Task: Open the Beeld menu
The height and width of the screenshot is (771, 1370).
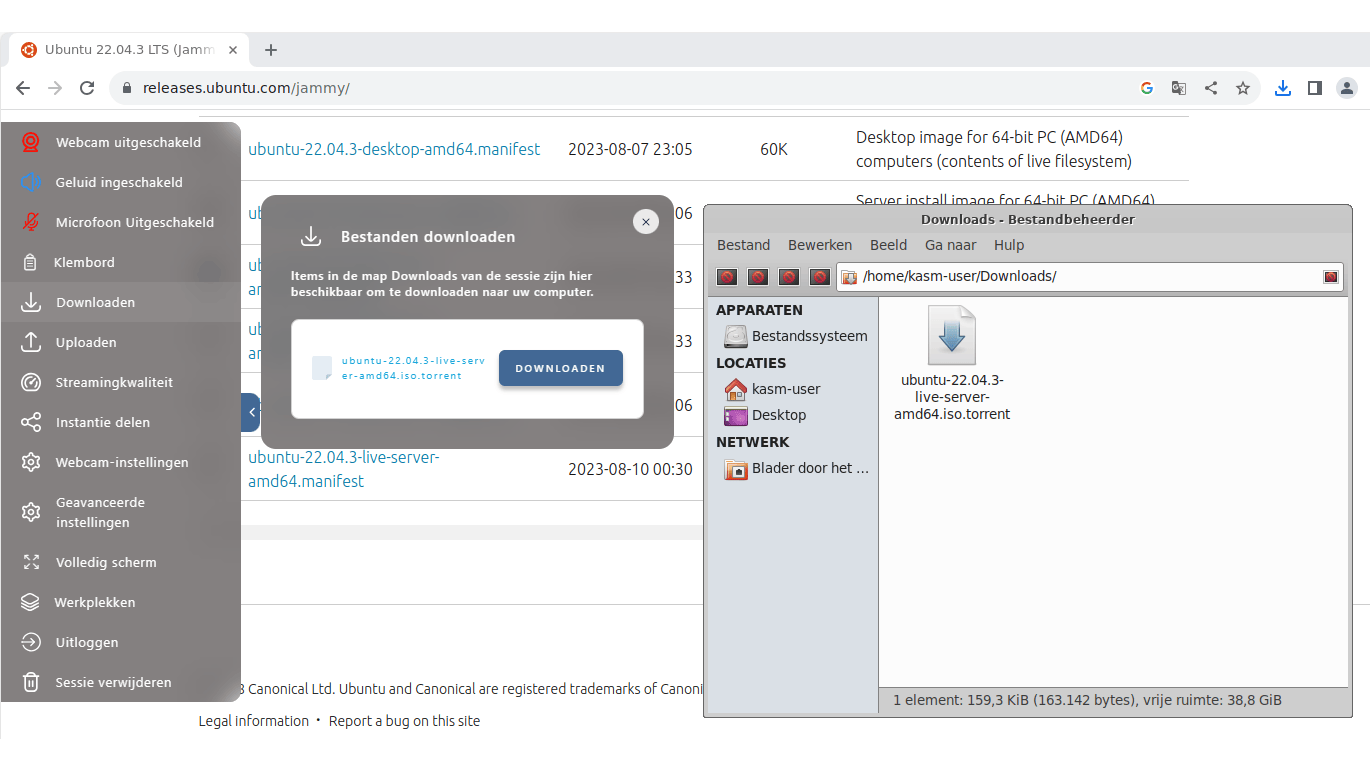Action: point(888,245)
